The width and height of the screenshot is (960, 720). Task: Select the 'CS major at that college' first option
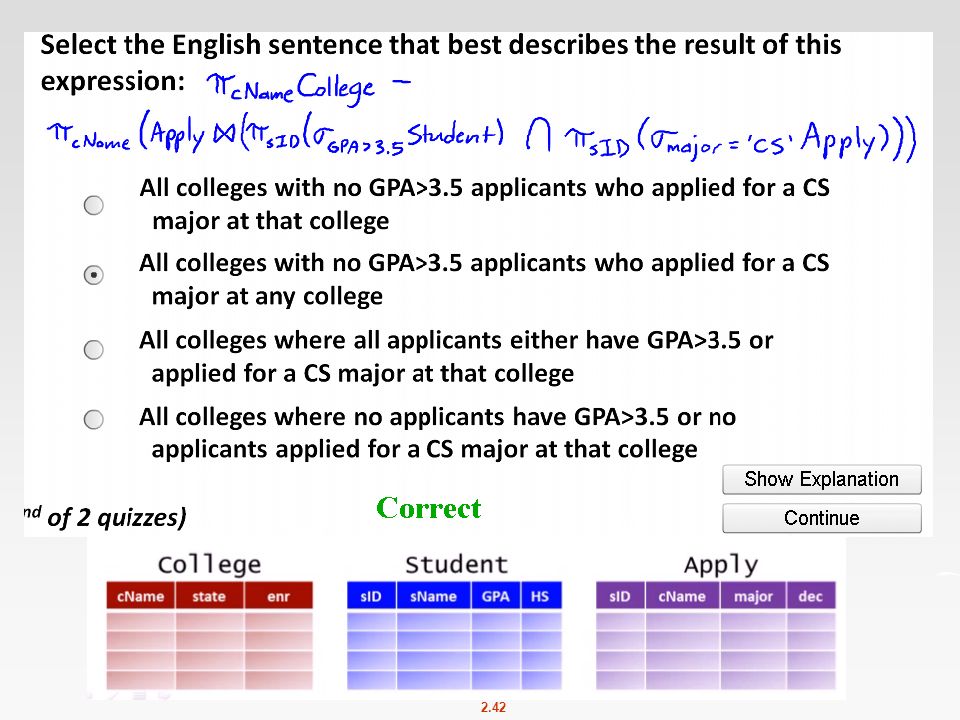click(x=94, y=205)
